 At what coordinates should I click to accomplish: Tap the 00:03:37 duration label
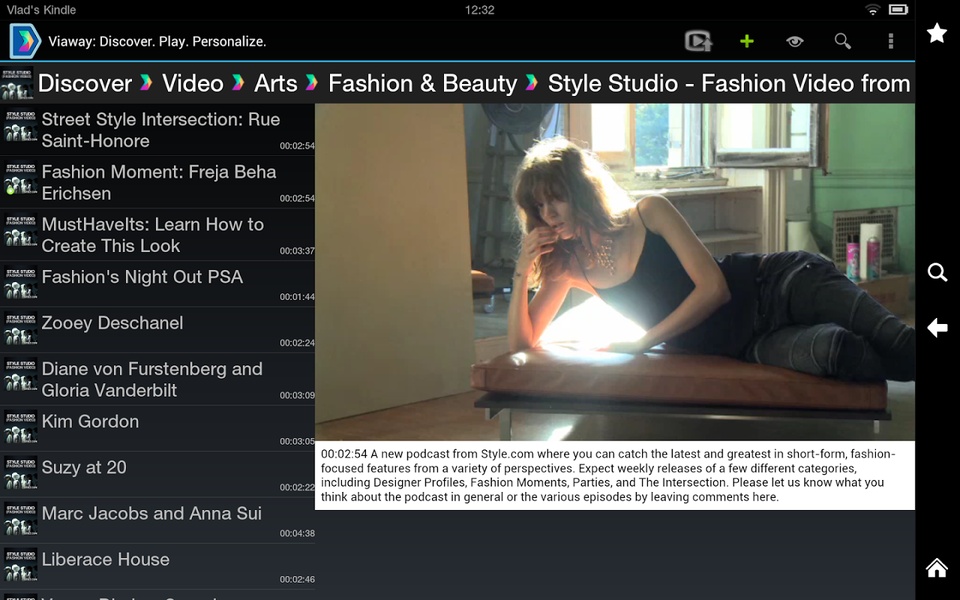[297, 250]
